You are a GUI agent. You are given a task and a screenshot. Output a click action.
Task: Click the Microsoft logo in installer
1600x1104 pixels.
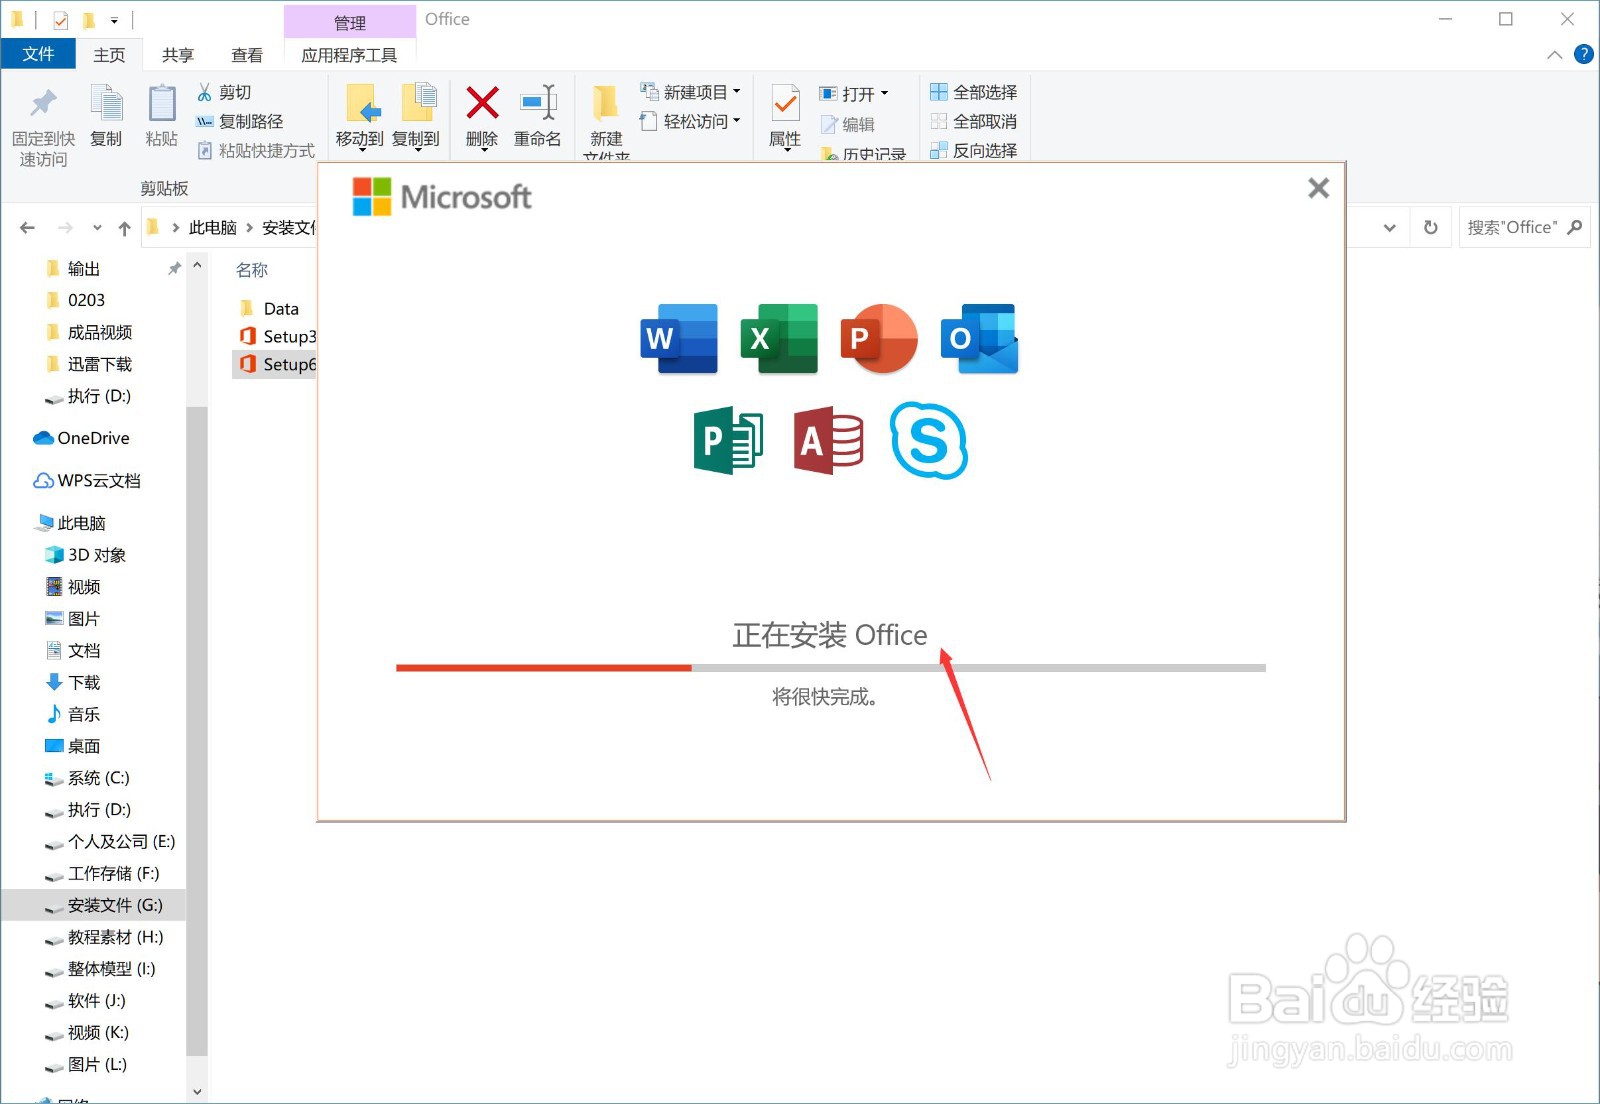tap(441, 197)
